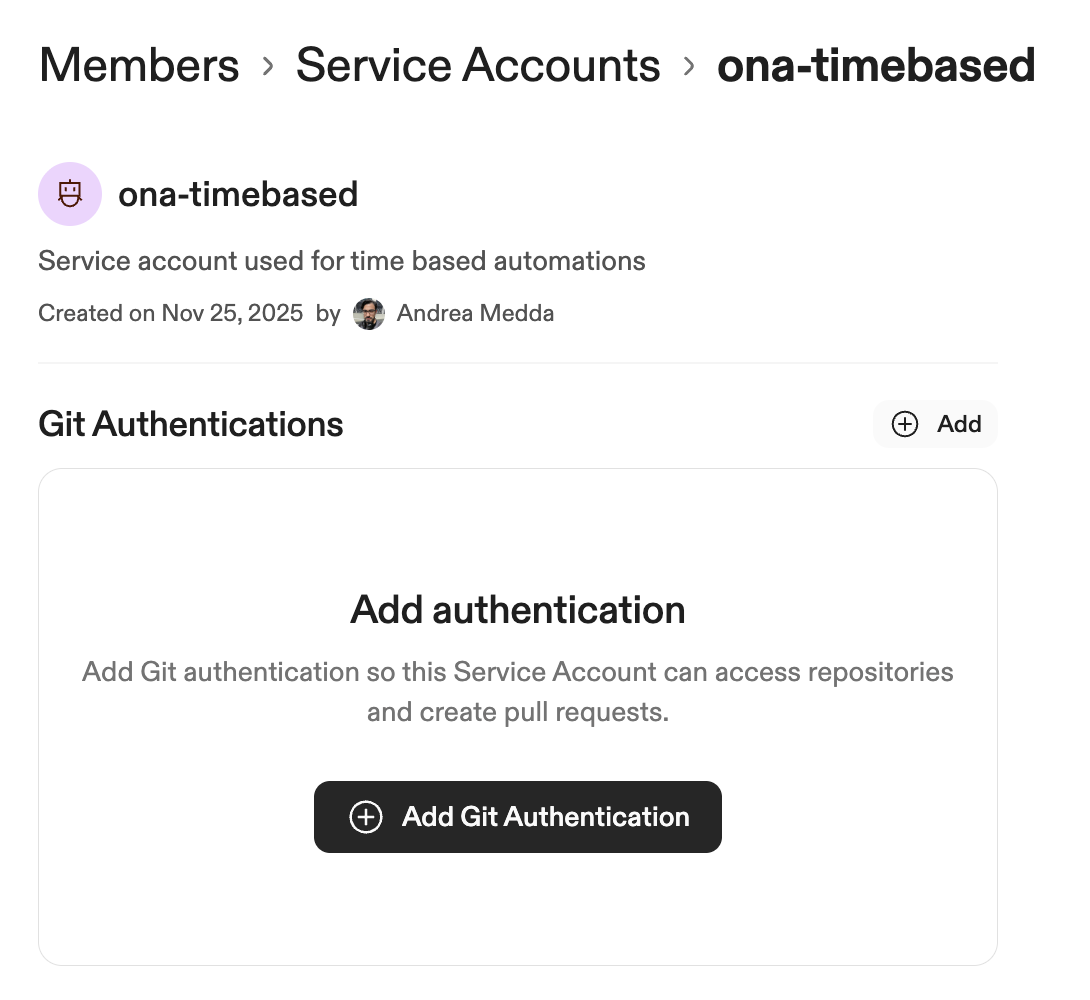The image size is (1090, 1000).
Task: Click the chevron before ona-timebased breadcrumb
Action: click(x=688, y=65)
